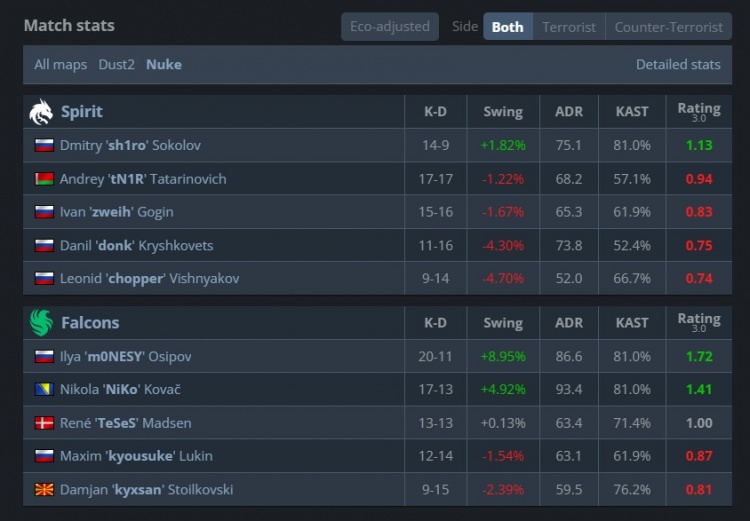Viewport: 750px width, 521px height.
Task: Open the Detailed stats link
Action: [678, 64]
